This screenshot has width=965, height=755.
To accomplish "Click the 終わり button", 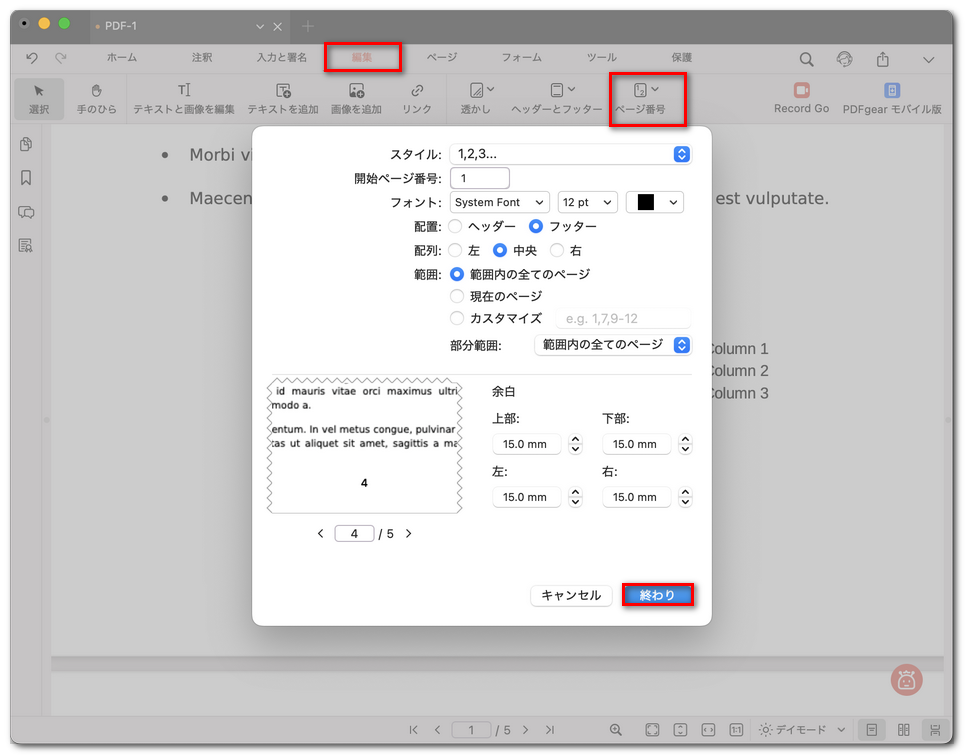I will point(657,595).
